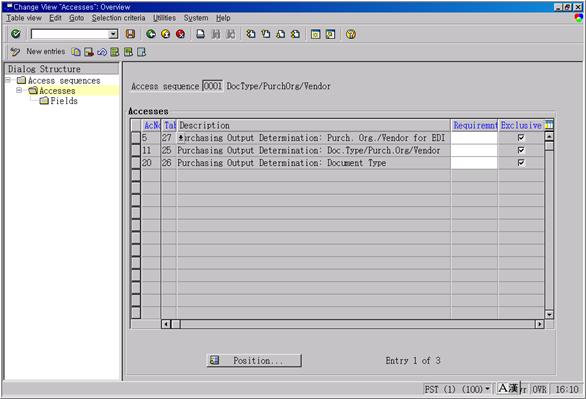Screen dimensions: 586x399
Task: Open the system status dropdown arrow
Action: click(x=487, y=389)
